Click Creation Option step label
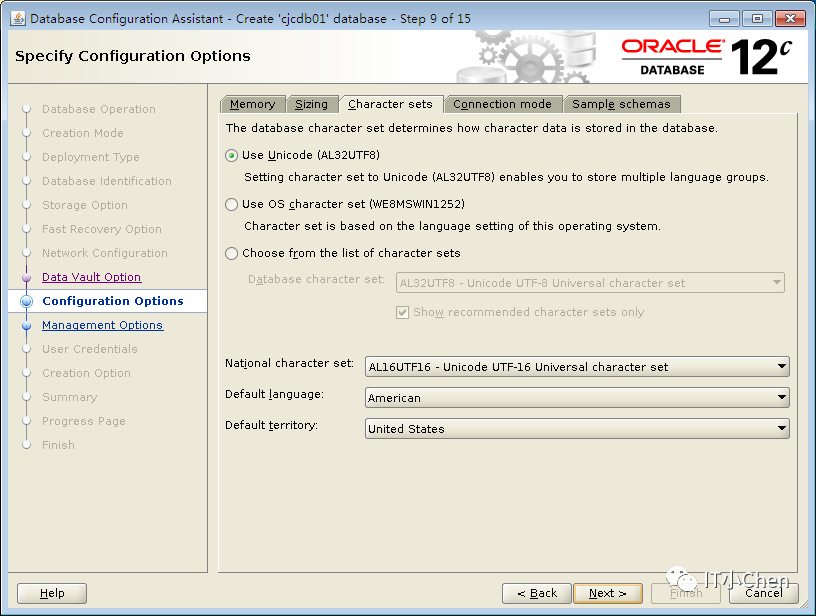This screenshot has width=816, height=616. click(86, 373)
